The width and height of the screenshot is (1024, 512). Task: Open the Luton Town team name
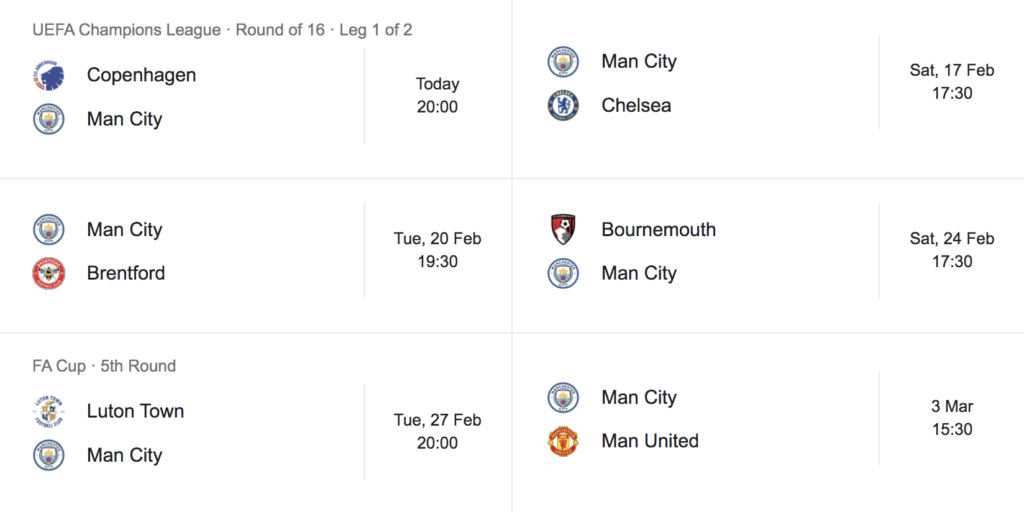[x=135, y=411]
